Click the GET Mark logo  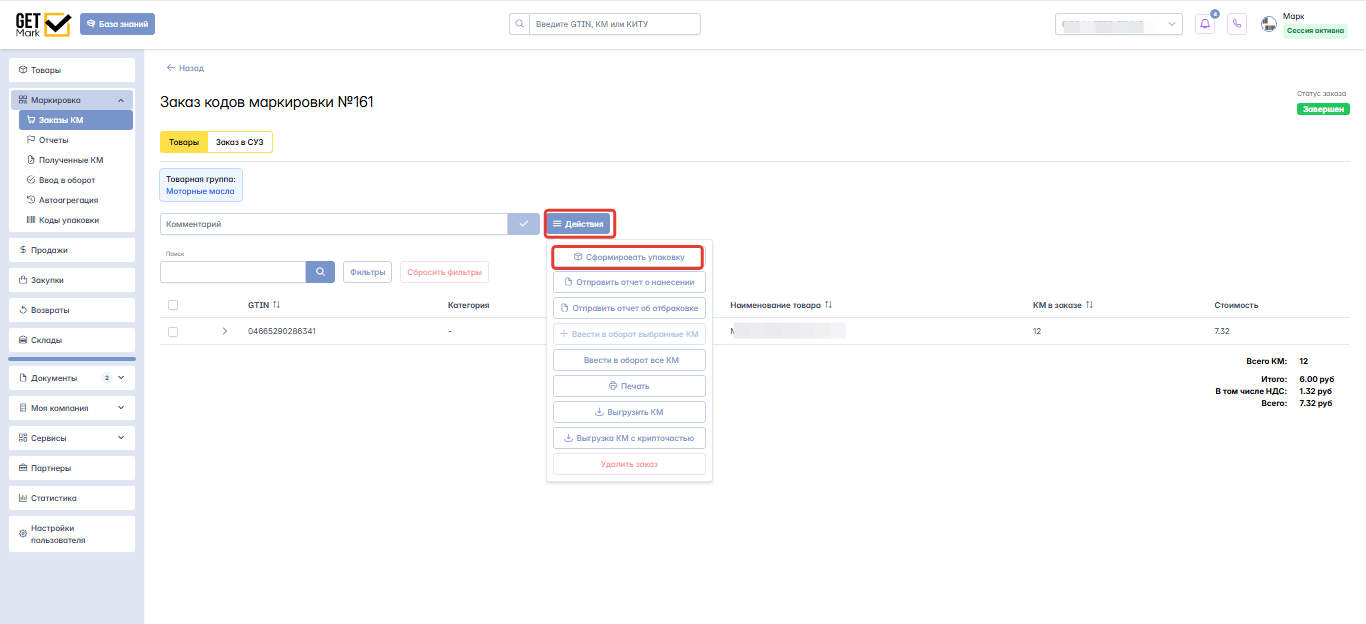point(43,24)
